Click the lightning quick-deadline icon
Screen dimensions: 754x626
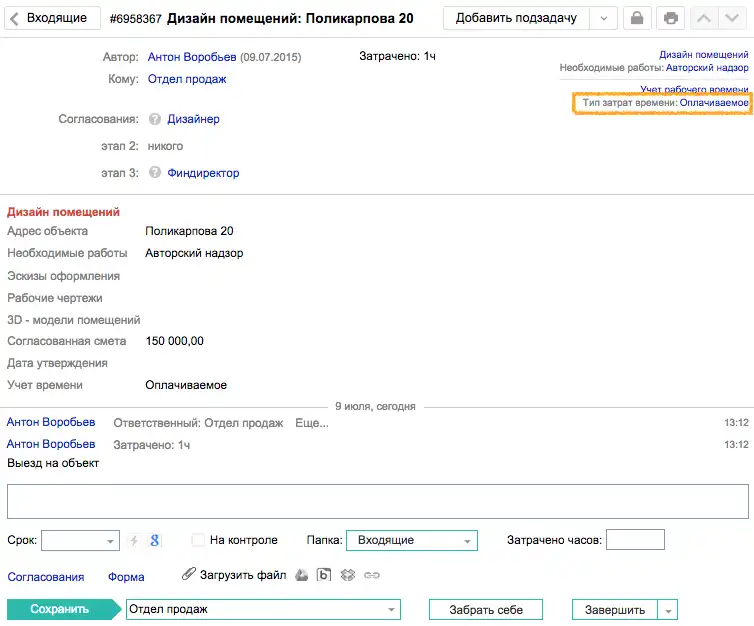click(134, 540)
